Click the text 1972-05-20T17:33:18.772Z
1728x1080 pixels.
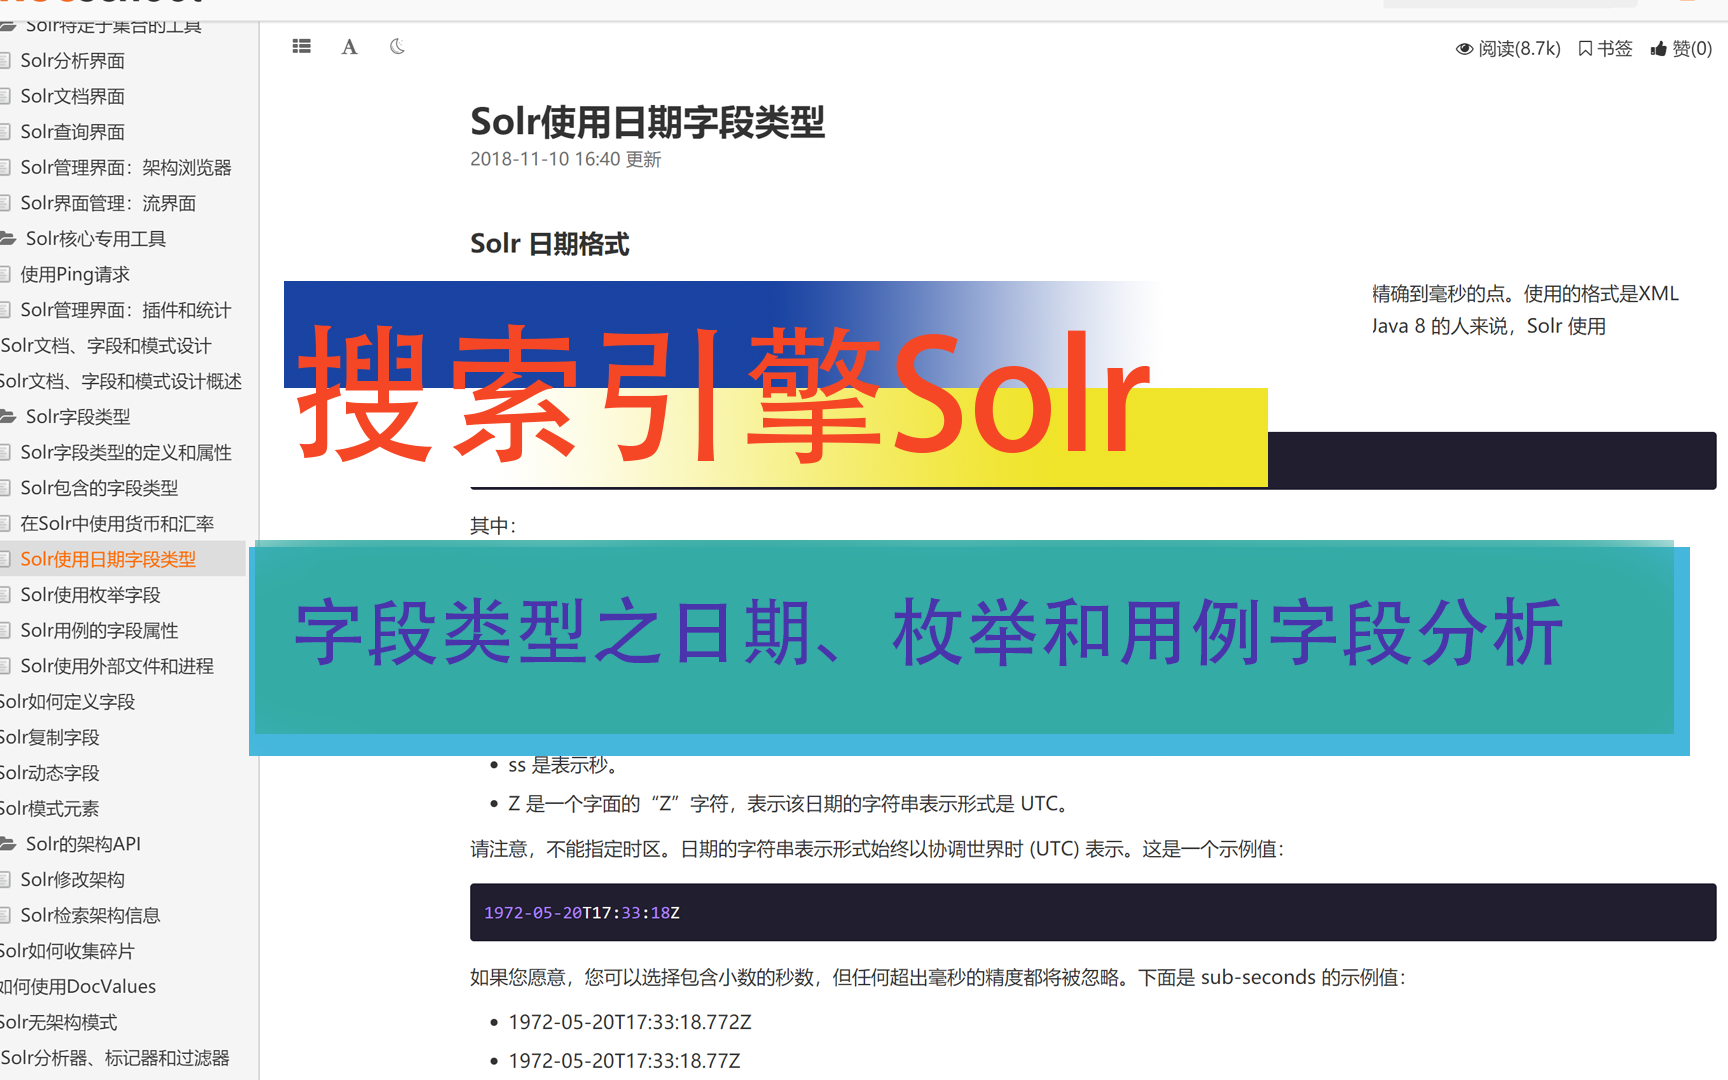[630, 1022]
